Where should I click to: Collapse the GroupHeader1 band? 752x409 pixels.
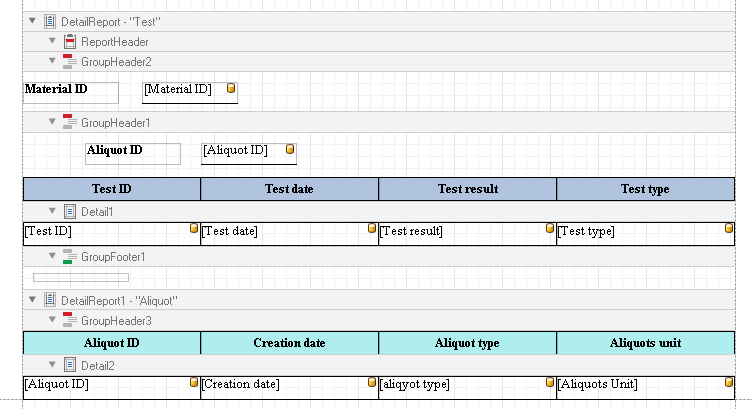coord(52,122)
